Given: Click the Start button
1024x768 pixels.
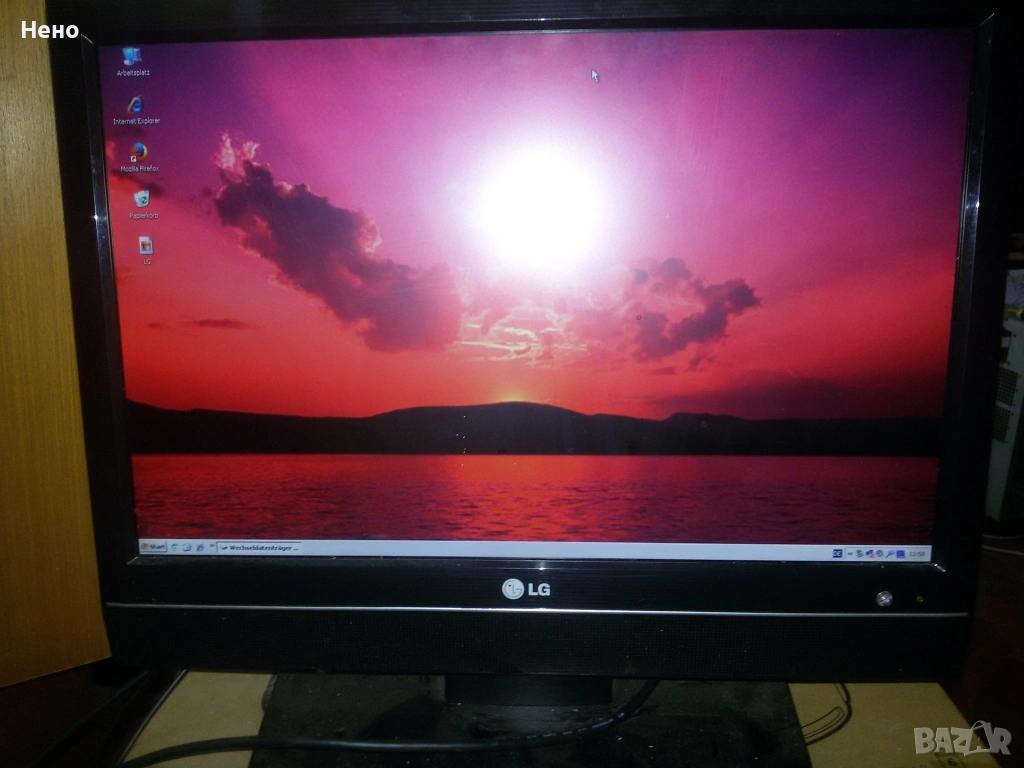Looking at the screenshot, I should pyautogui.click(x=153, y=547).
